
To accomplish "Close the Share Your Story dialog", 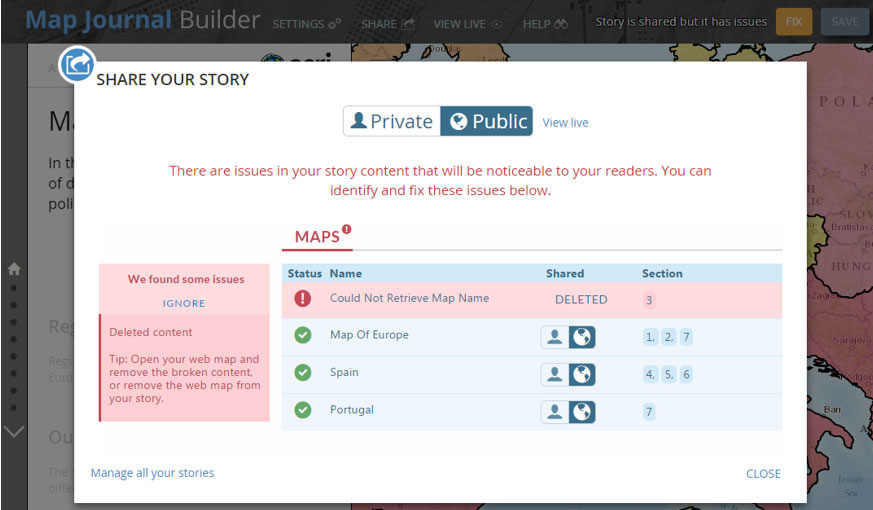I will point(763,474).
